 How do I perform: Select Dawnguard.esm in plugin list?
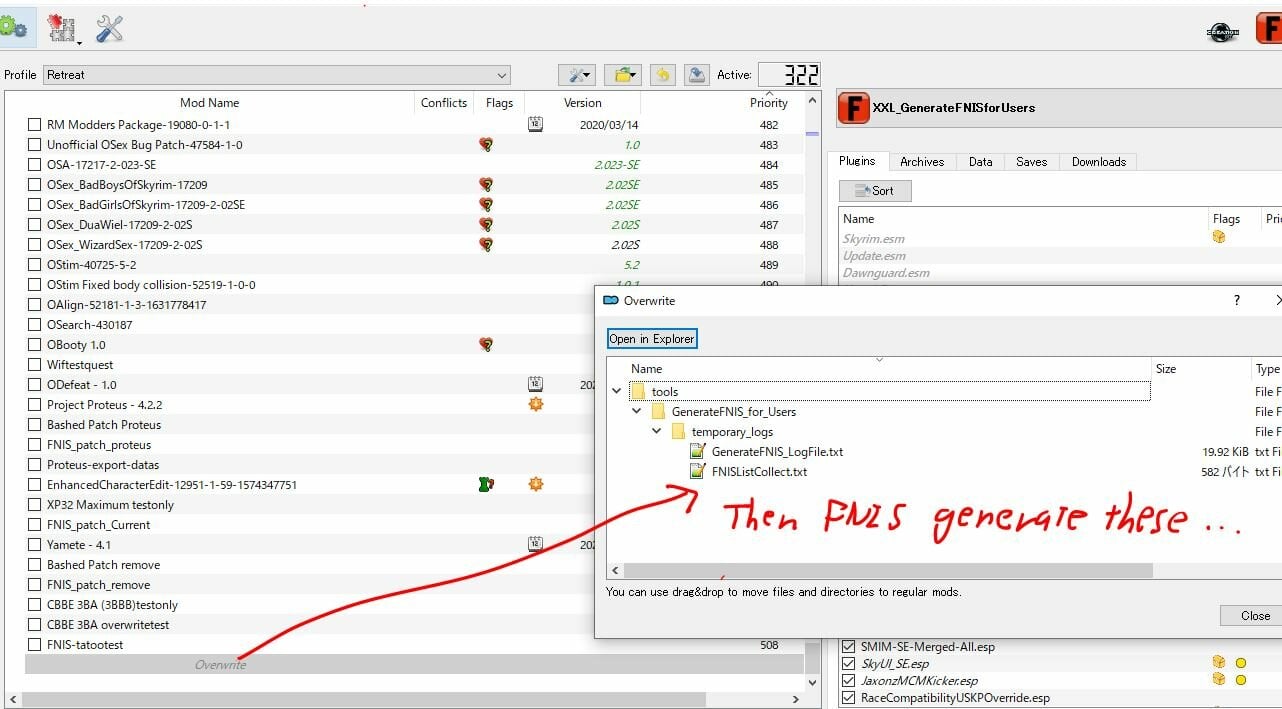click(886, 273)
